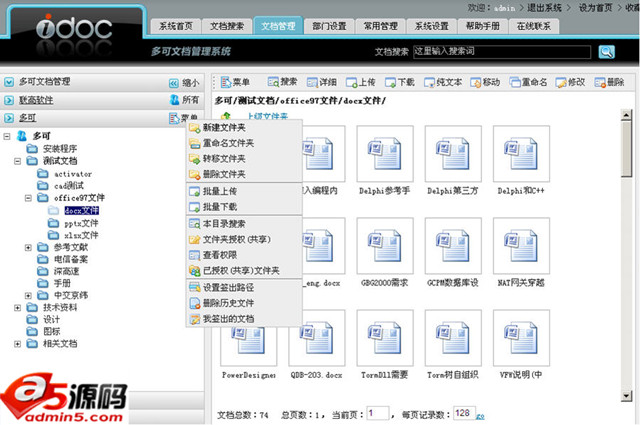Click the 每页记录数 field showing 128
The width and height of the screenshot is (640, 425).
pyautogui.click(x=464, y=413)
